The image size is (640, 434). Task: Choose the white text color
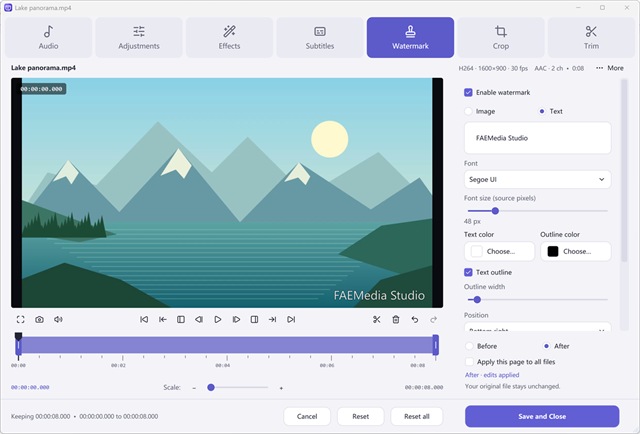point(499,251)
